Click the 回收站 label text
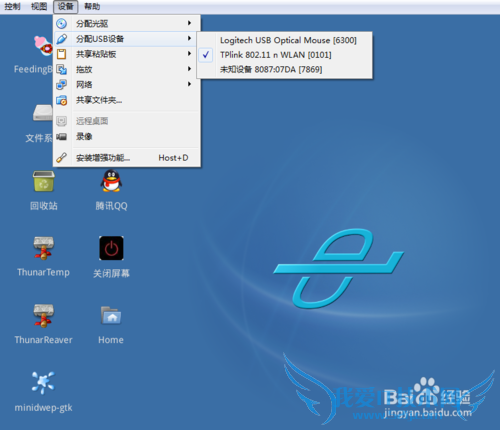The height and width of the screenshot is (430, 500). 44,206
